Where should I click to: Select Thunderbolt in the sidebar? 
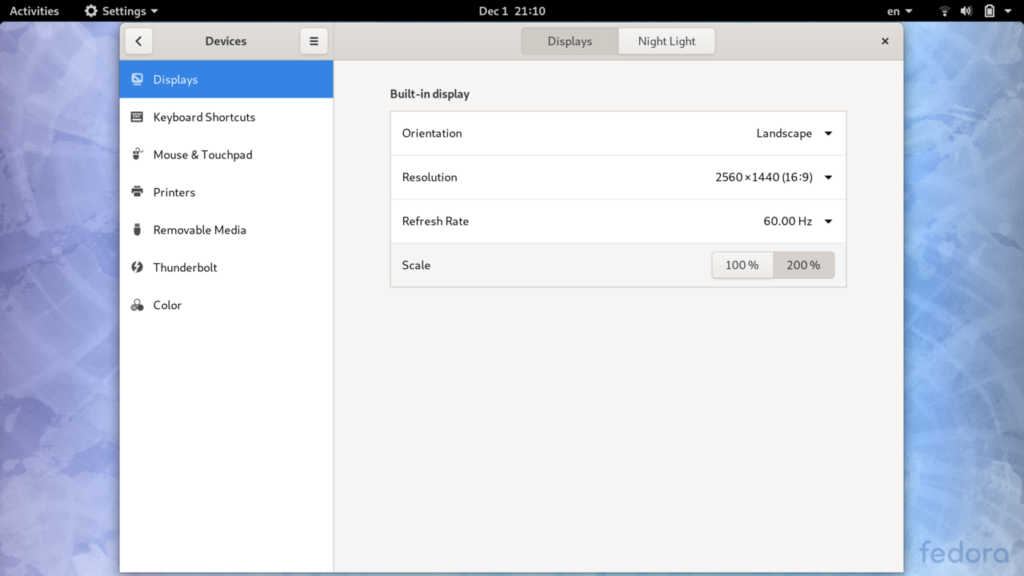coord(226,267)
